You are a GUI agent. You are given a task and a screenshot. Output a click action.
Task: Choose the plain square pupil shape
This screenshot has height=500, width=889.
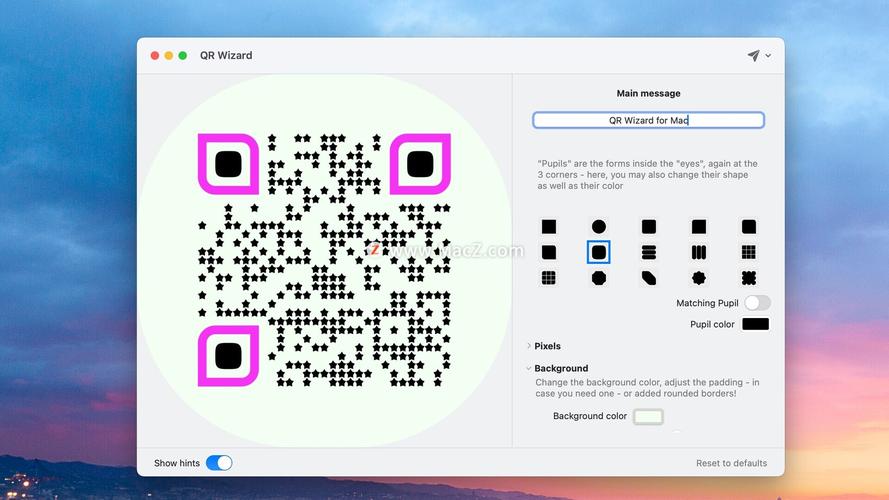(x=549, y=227)
